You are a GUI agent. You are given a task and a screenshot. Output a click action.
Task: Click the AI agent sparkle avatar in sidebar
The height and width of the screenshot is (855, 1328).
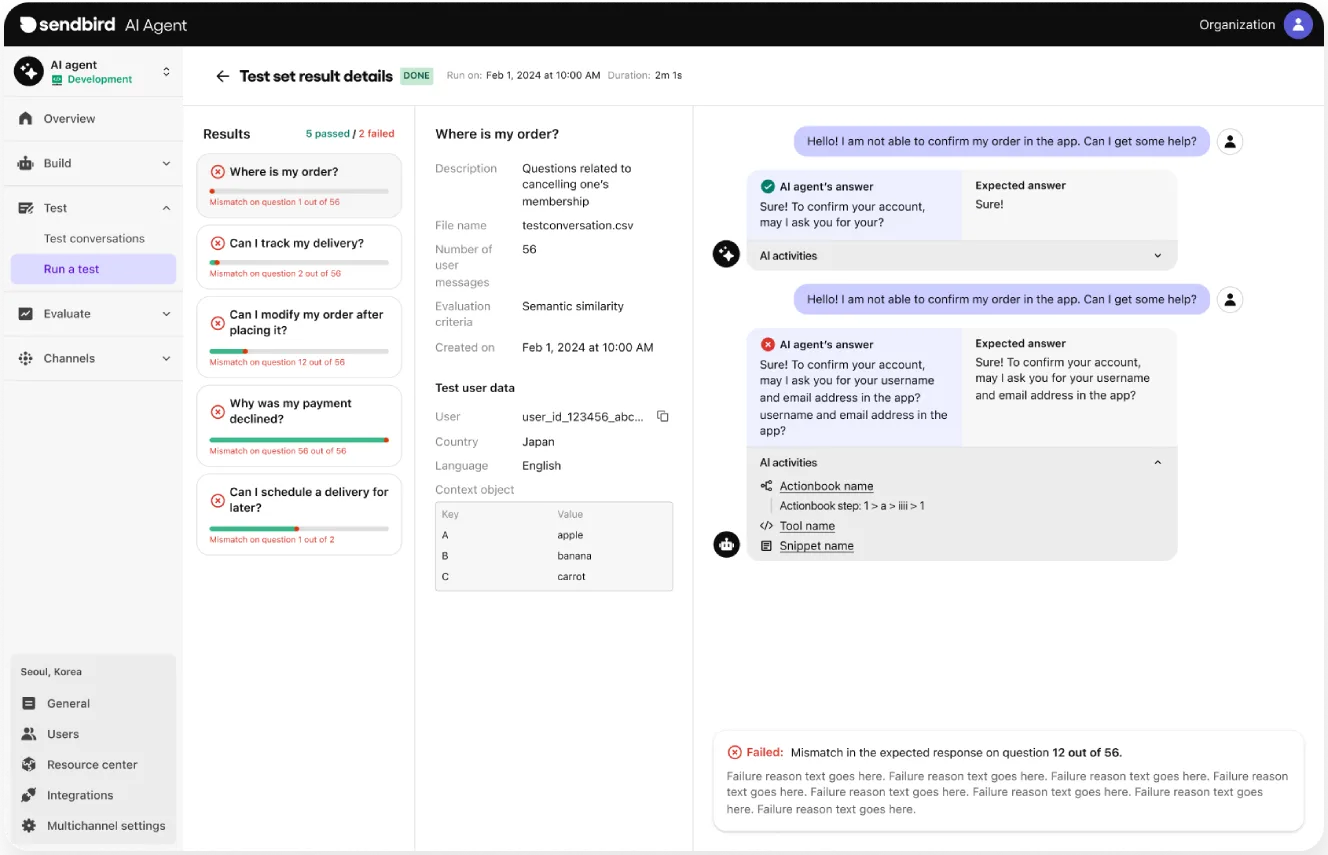28,71
